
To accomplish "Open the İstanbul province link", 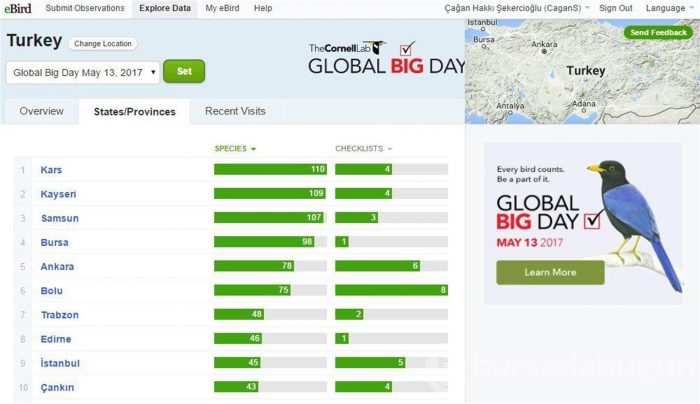I will [x=60, y=363].
